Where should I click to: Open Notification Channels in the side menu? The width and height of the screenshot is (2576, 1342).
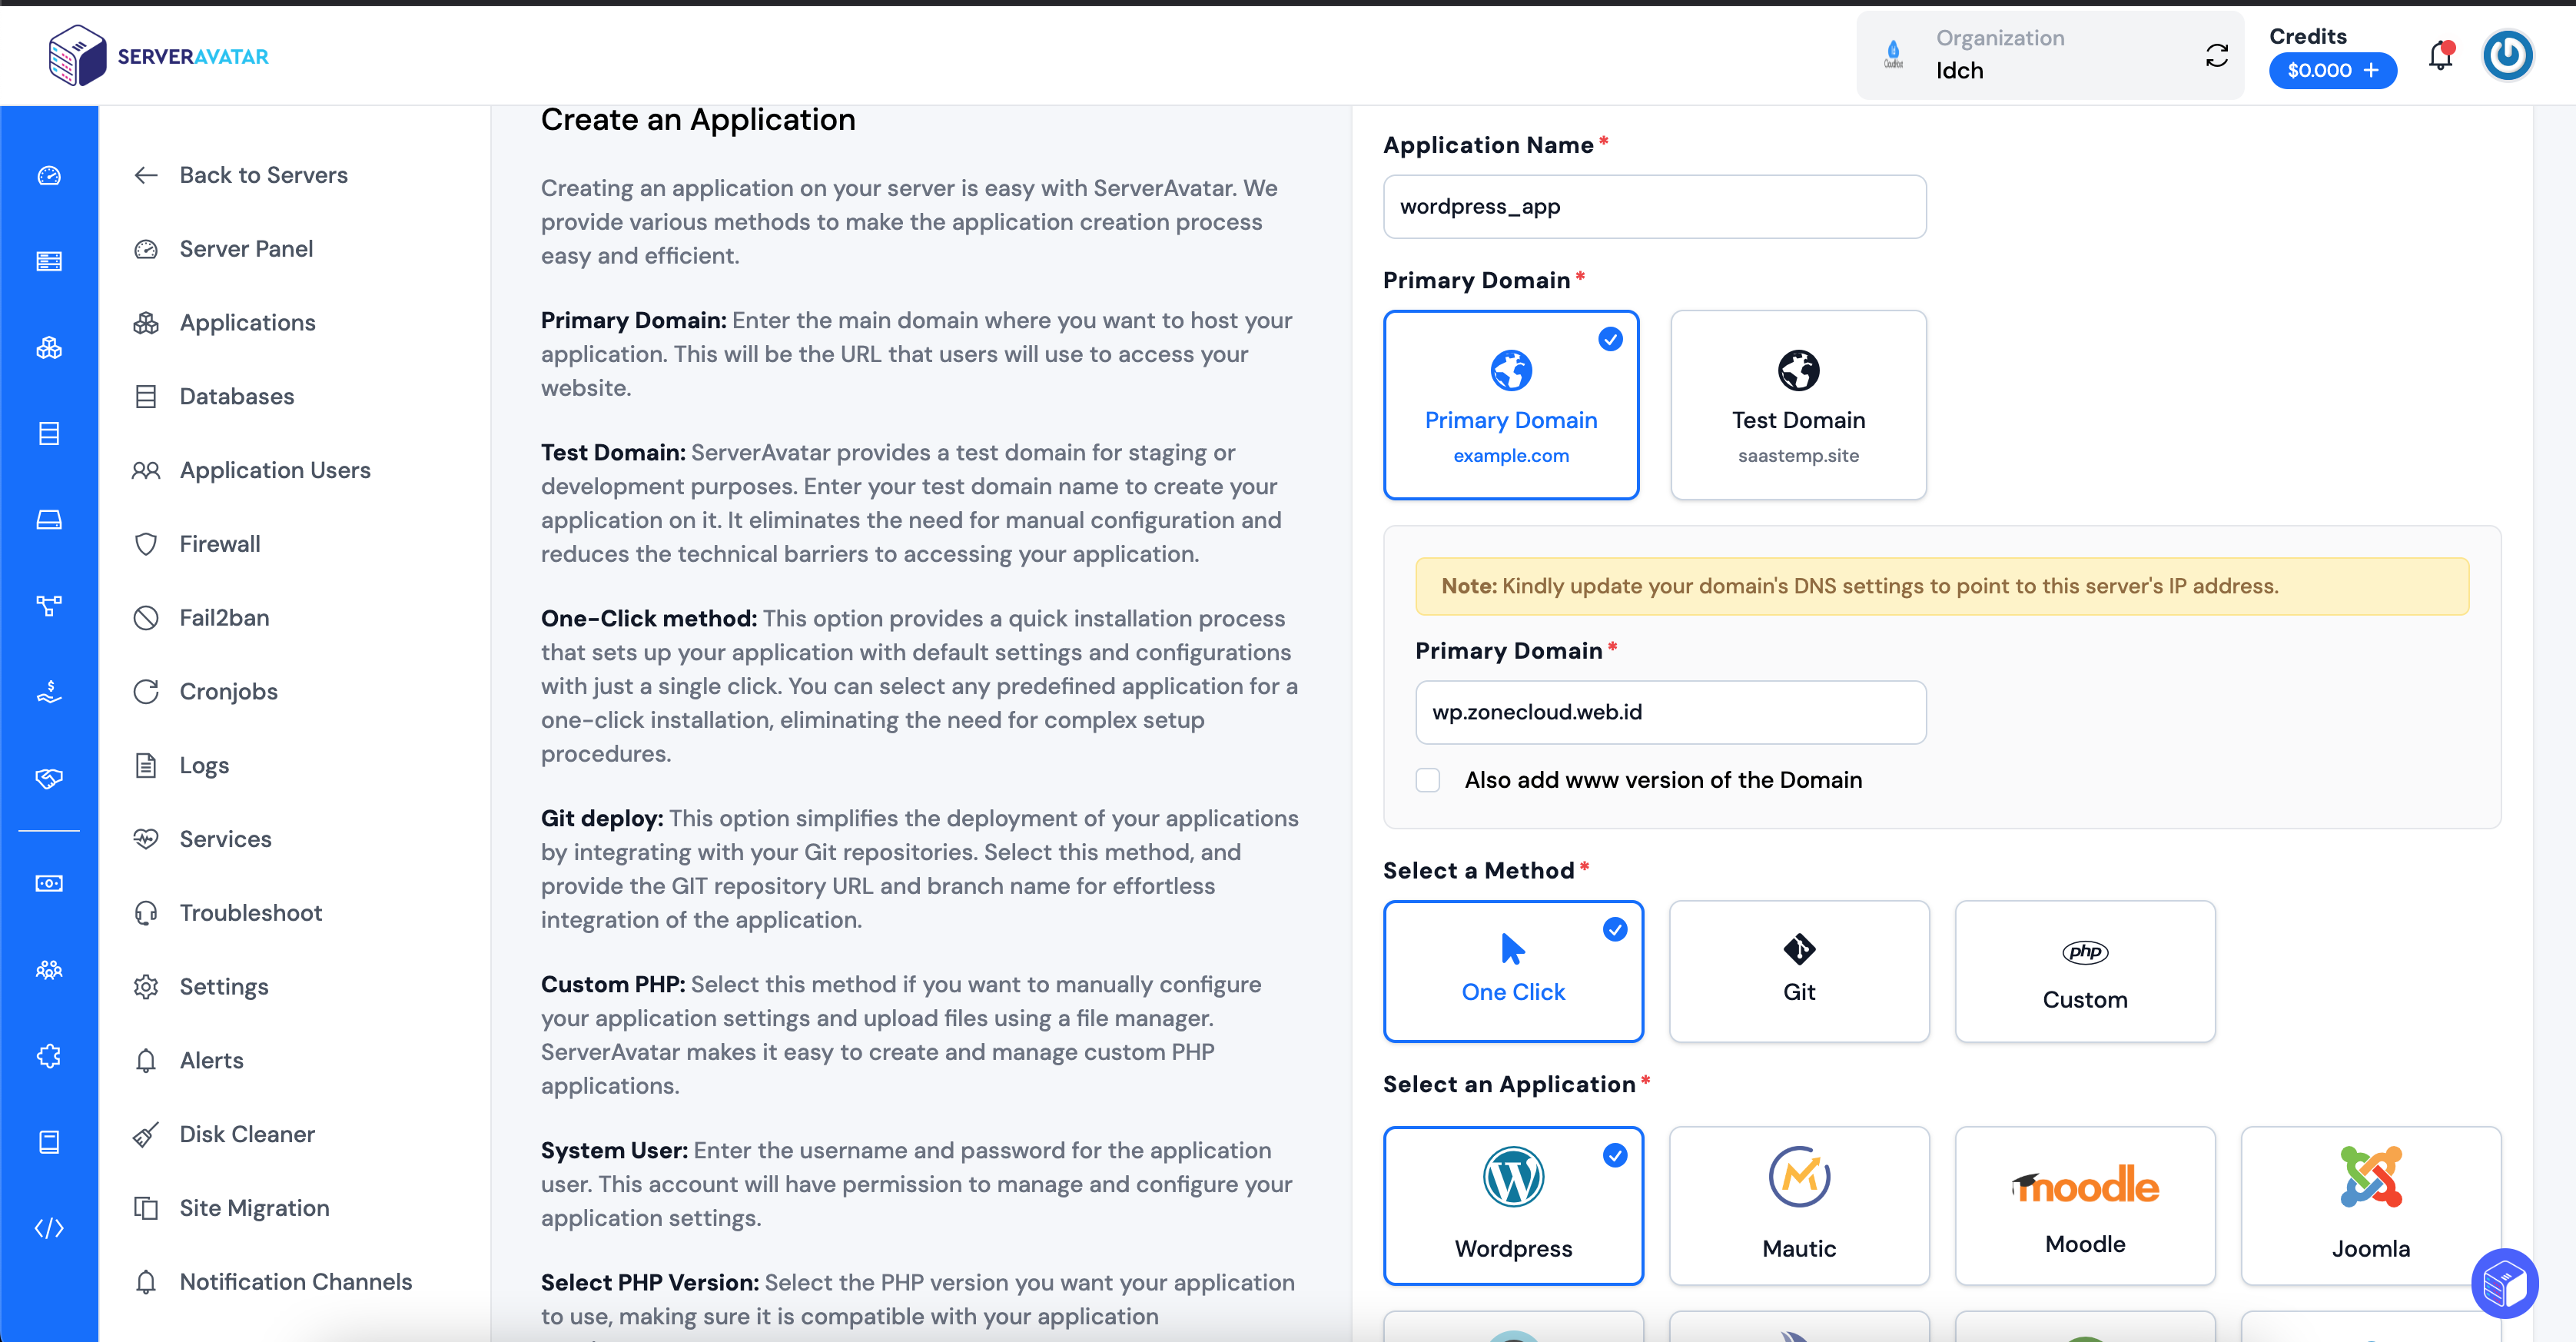(272, 1282)
